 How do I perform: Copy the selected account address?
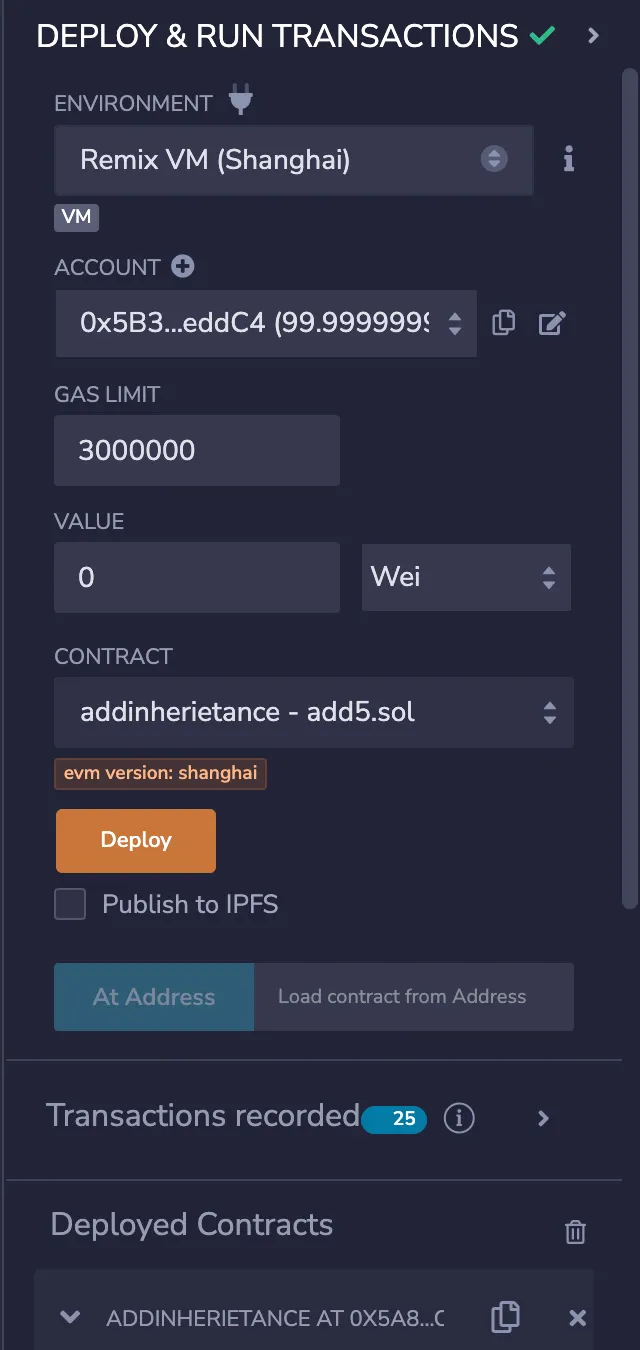(504, 323)
